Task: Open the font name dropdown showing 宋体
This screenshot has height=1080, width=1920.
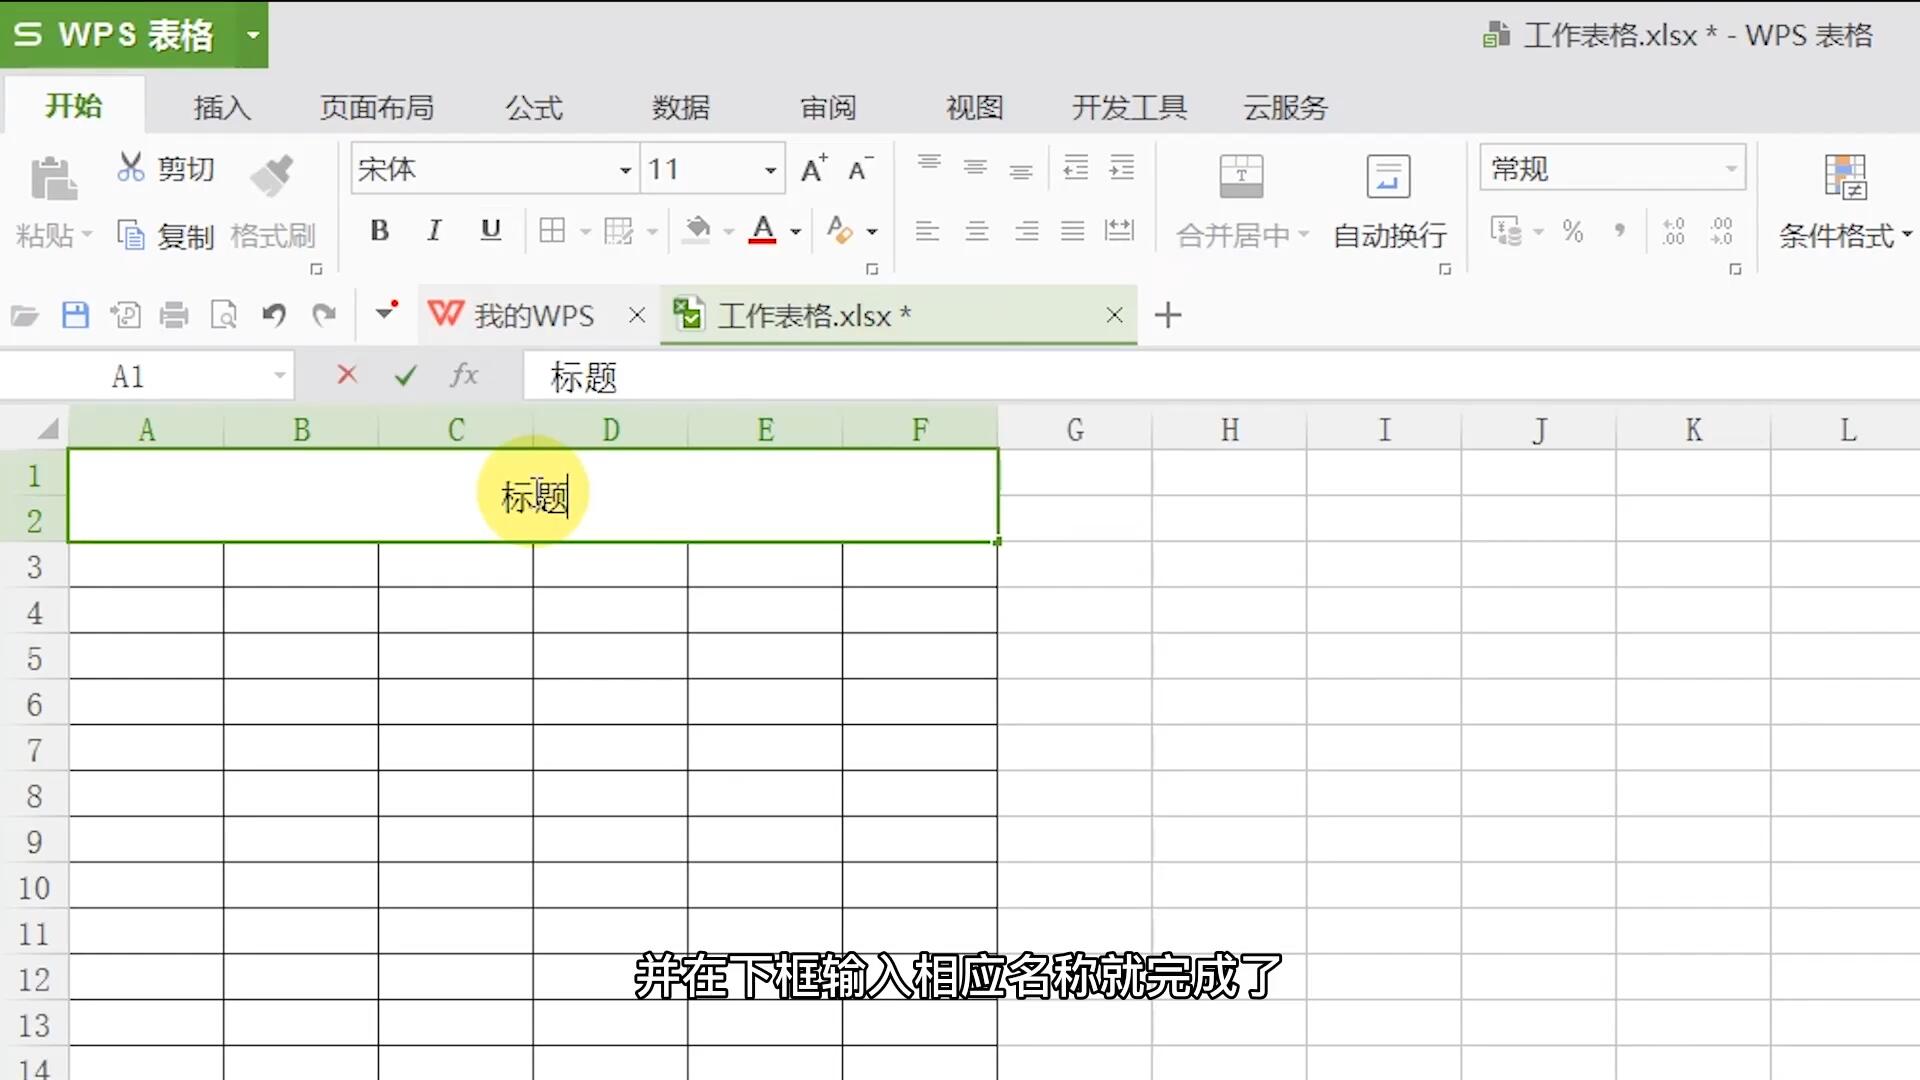Action: (x=625, y=170)
